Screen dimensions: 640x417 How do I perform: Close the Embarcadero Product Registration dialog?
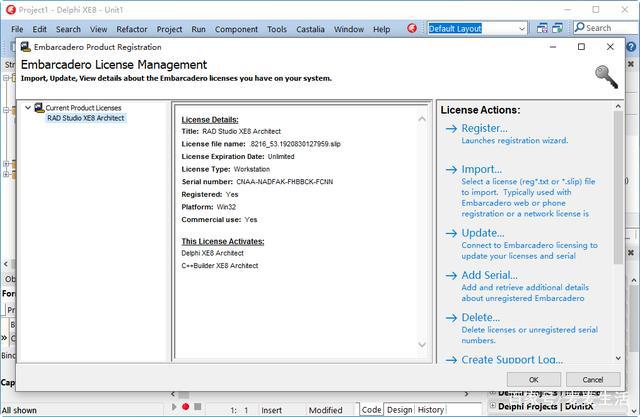tap(610, 47)
